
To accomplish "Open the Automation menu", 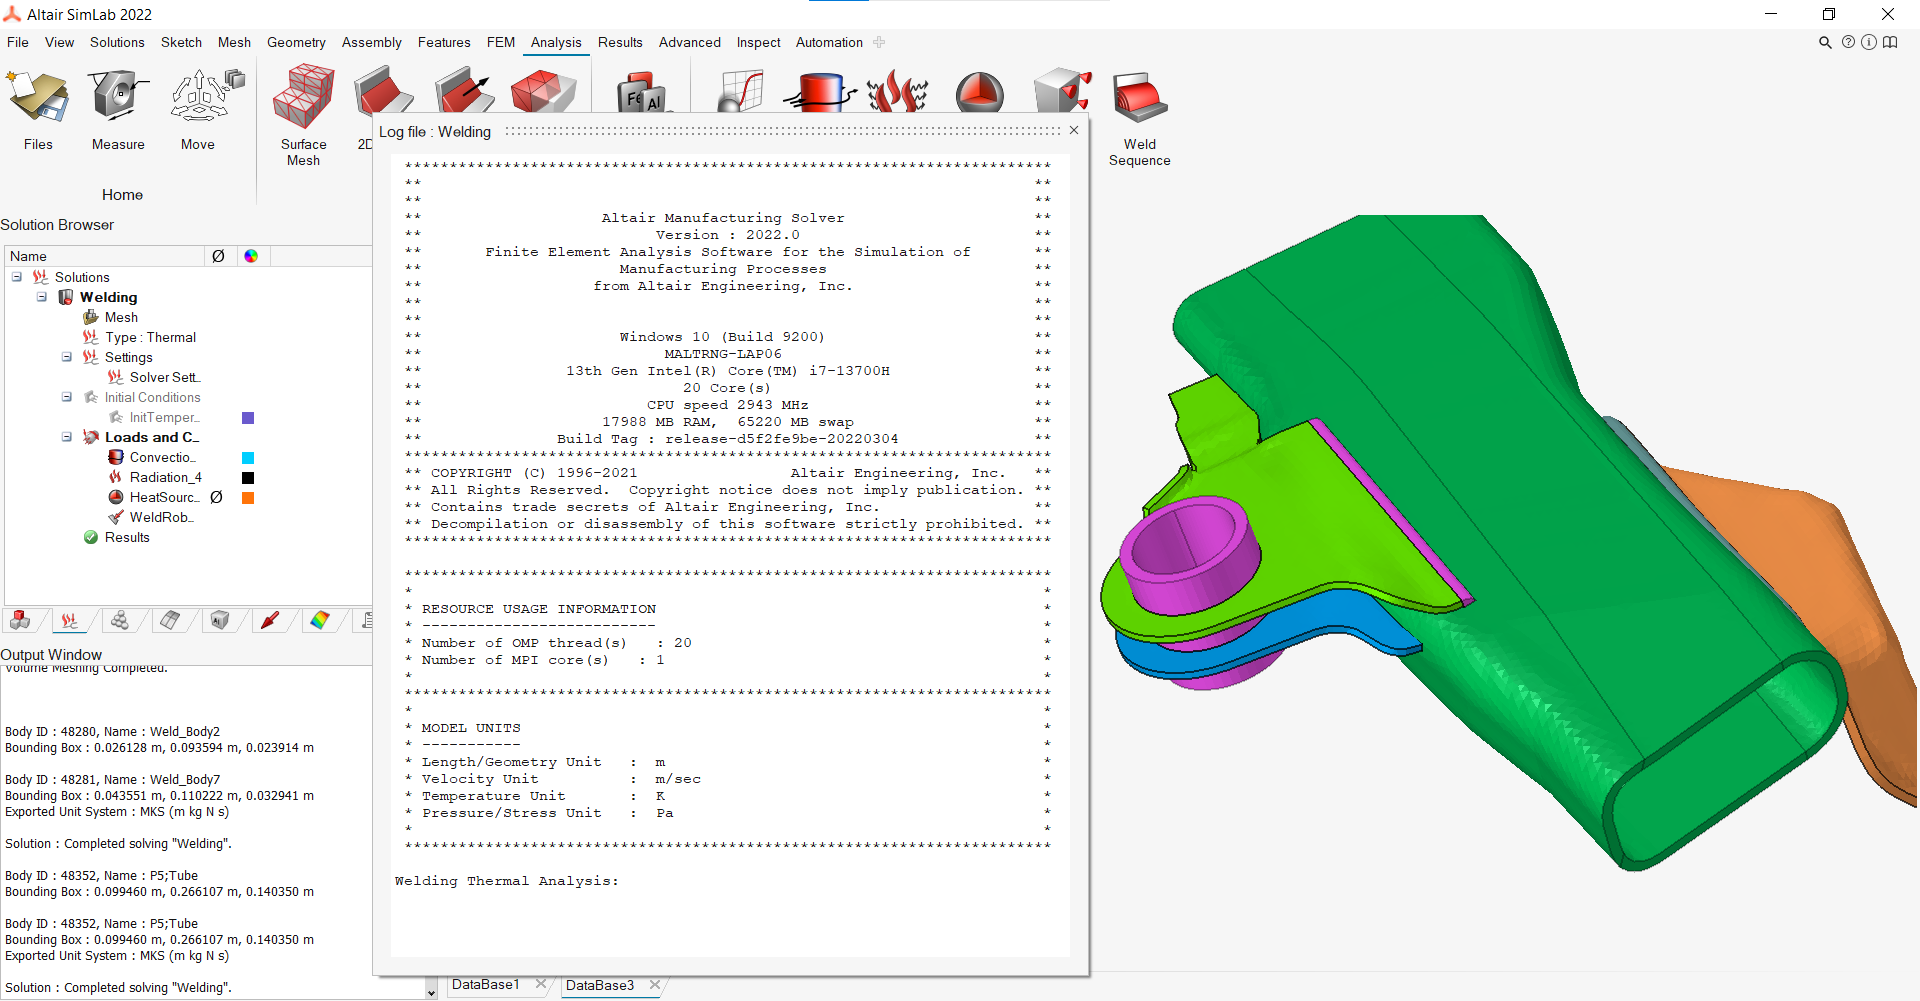I will pyautogui.click(x=828, y=42).
